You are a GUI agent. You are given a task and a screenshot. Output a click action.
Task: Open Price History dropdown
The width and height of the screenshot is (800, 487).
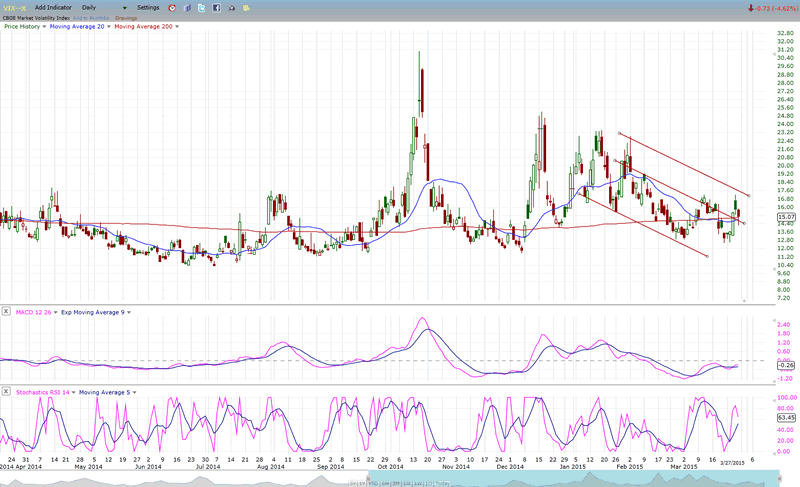click(x=43, y=27)
